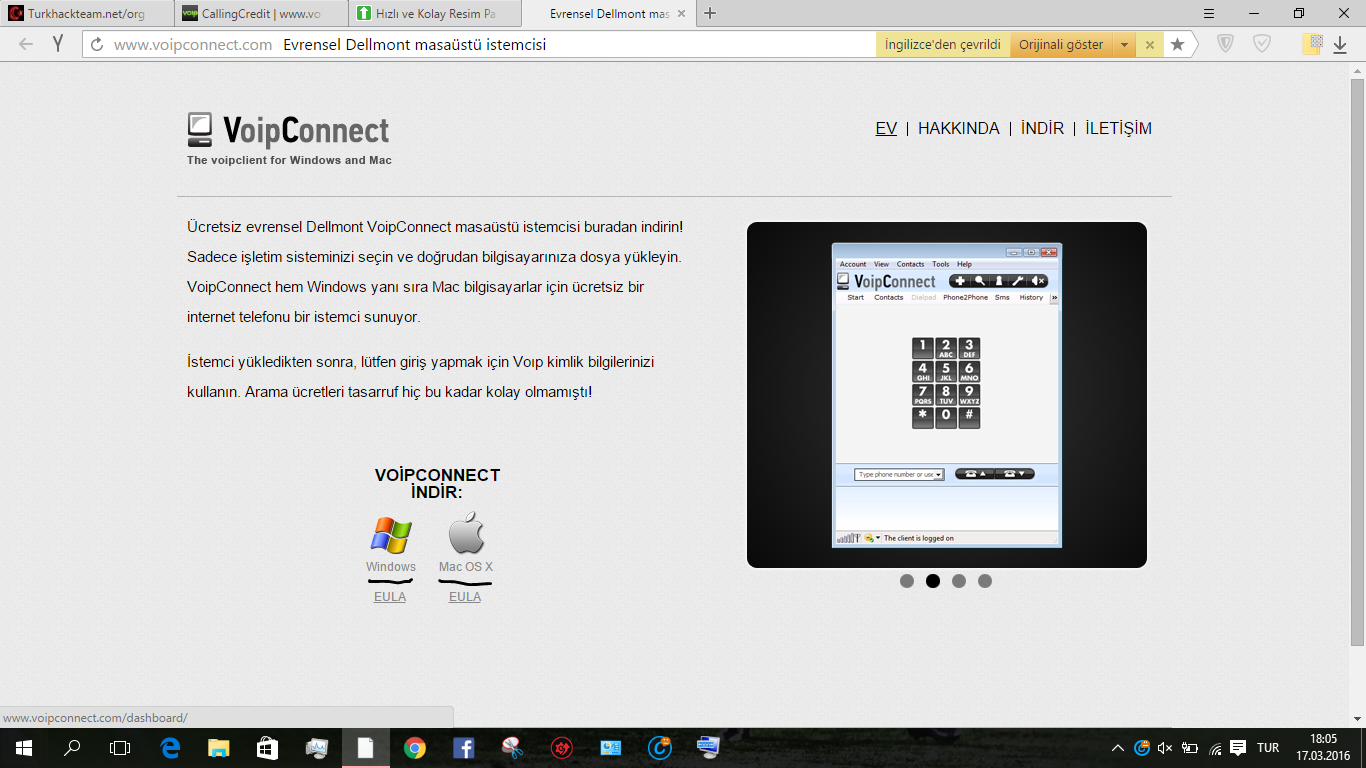Click the Orijinali göster button
1366x768 pixels.
pos(1061,44)
